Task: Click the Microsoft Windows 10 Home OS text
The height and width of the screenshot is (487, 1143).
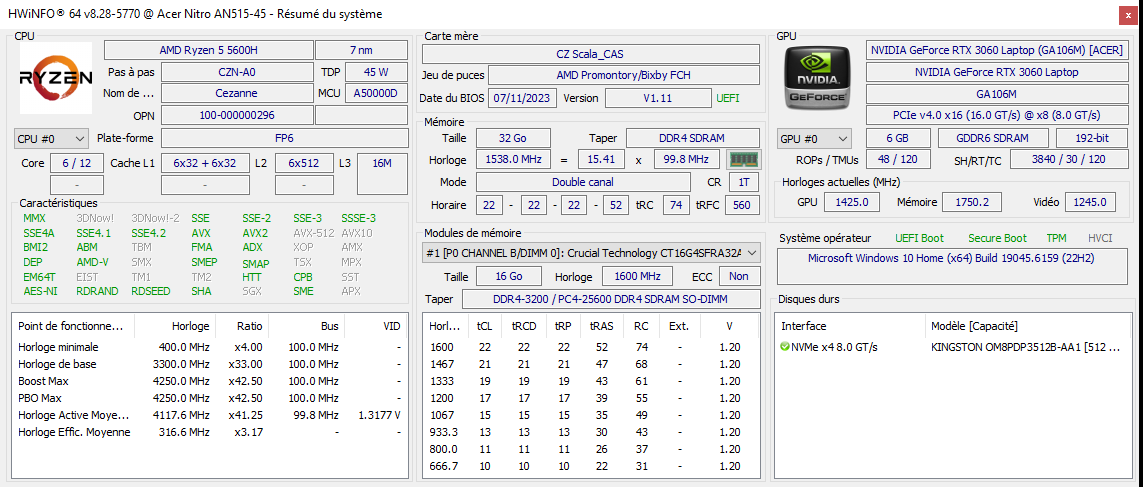Action: (x=951, y=258)
